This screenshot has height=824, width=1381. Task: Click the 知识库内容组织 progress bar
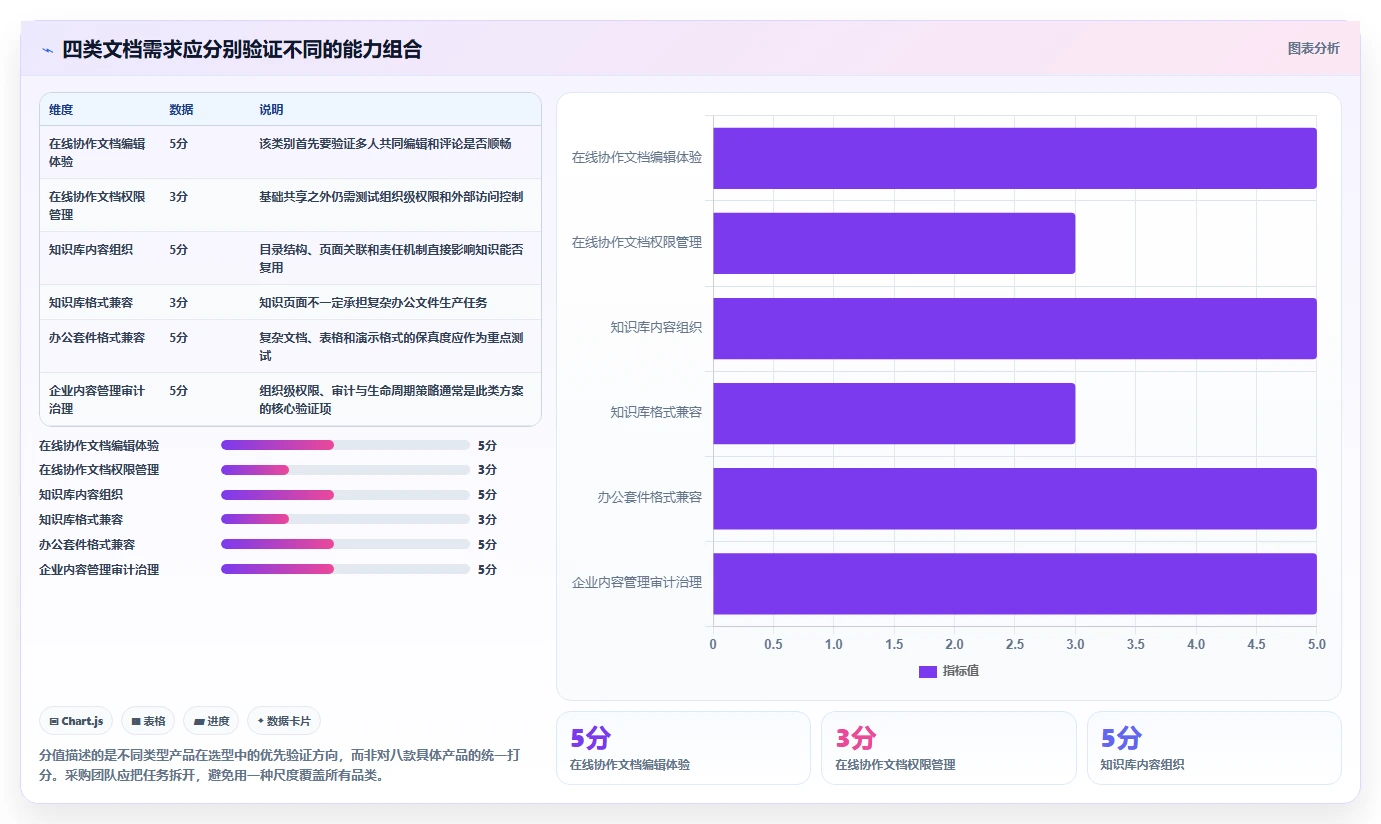point(345,495)
